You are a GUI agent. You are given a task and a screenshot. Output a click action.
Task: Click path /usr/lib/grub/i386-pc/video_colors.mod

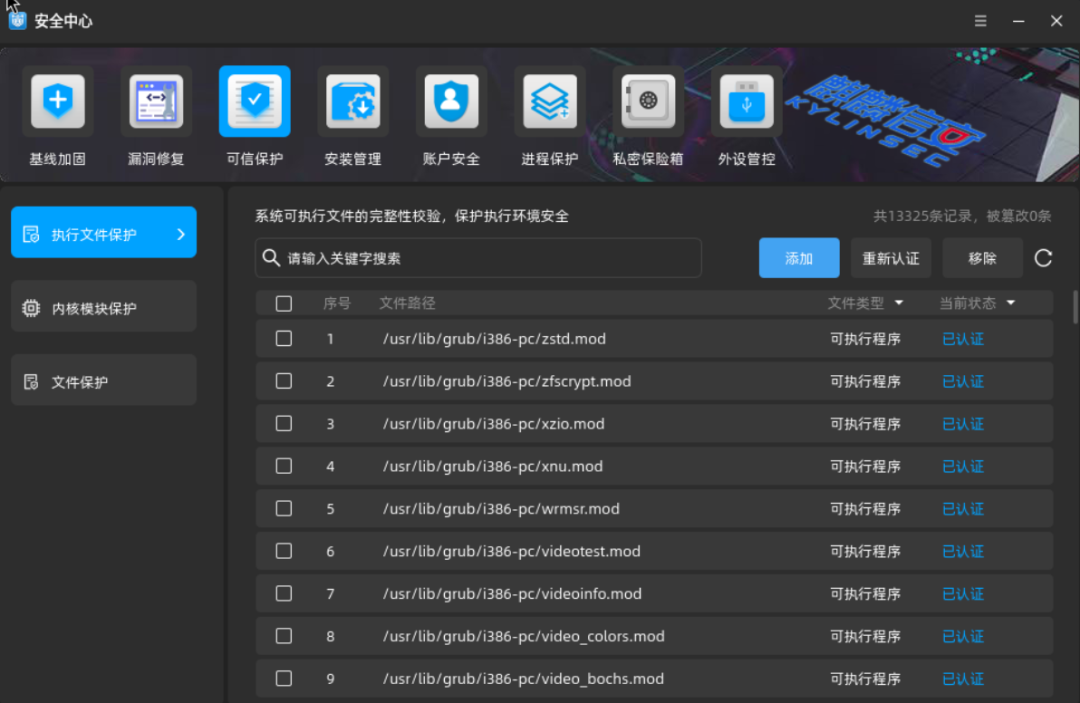point(524,636)
